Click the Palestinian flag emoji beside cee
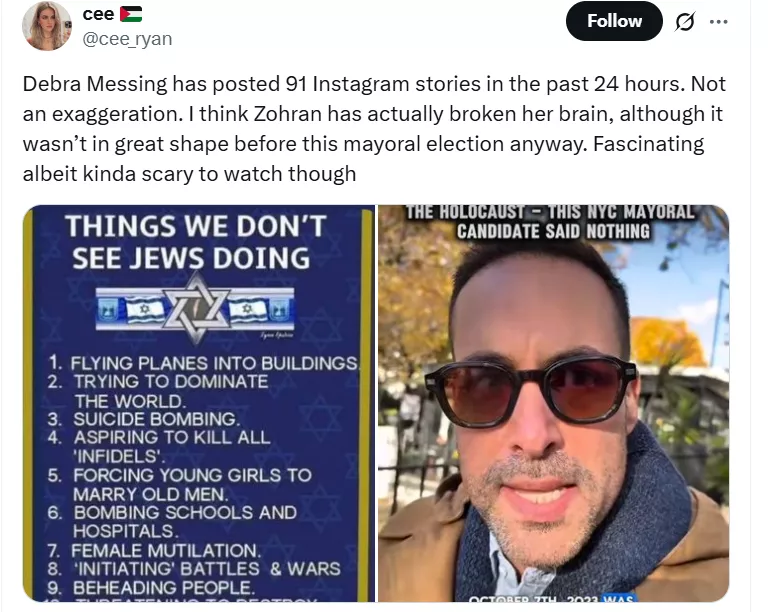This screenshot has width=768, height=612. click(x=131, y=14)
